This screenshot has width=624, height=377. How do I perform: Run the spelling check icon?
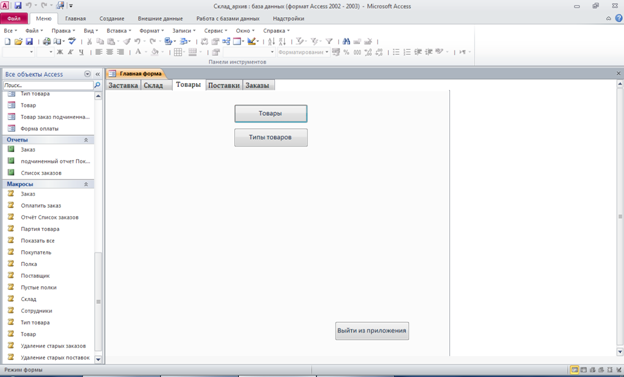(x=72, y=41)
